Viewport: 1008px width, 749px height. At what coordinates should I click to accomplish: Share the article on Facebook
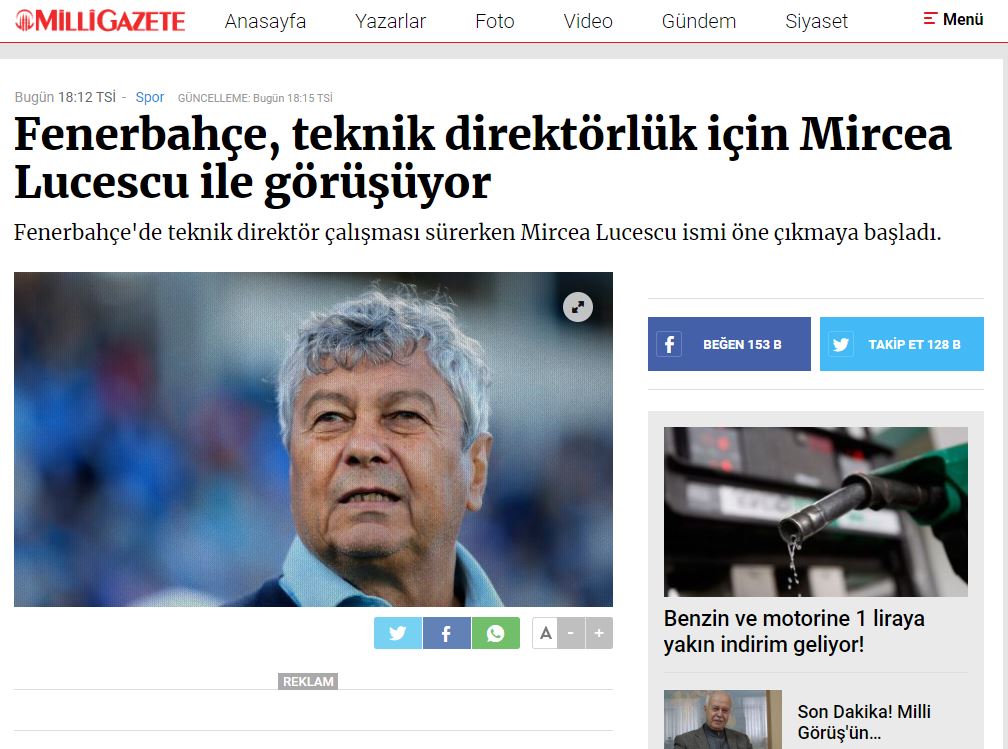point(447,633)
